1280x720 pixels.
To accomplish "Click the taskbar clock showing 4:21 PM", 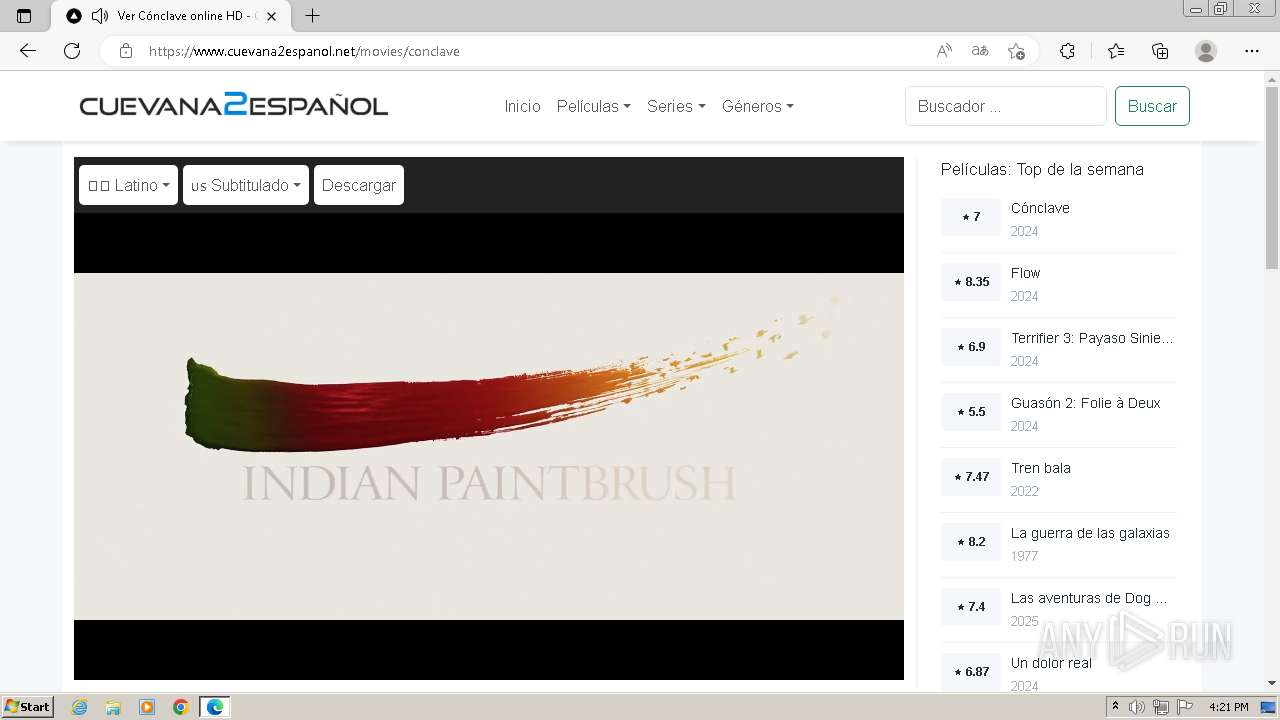I will click(1228, 707).
